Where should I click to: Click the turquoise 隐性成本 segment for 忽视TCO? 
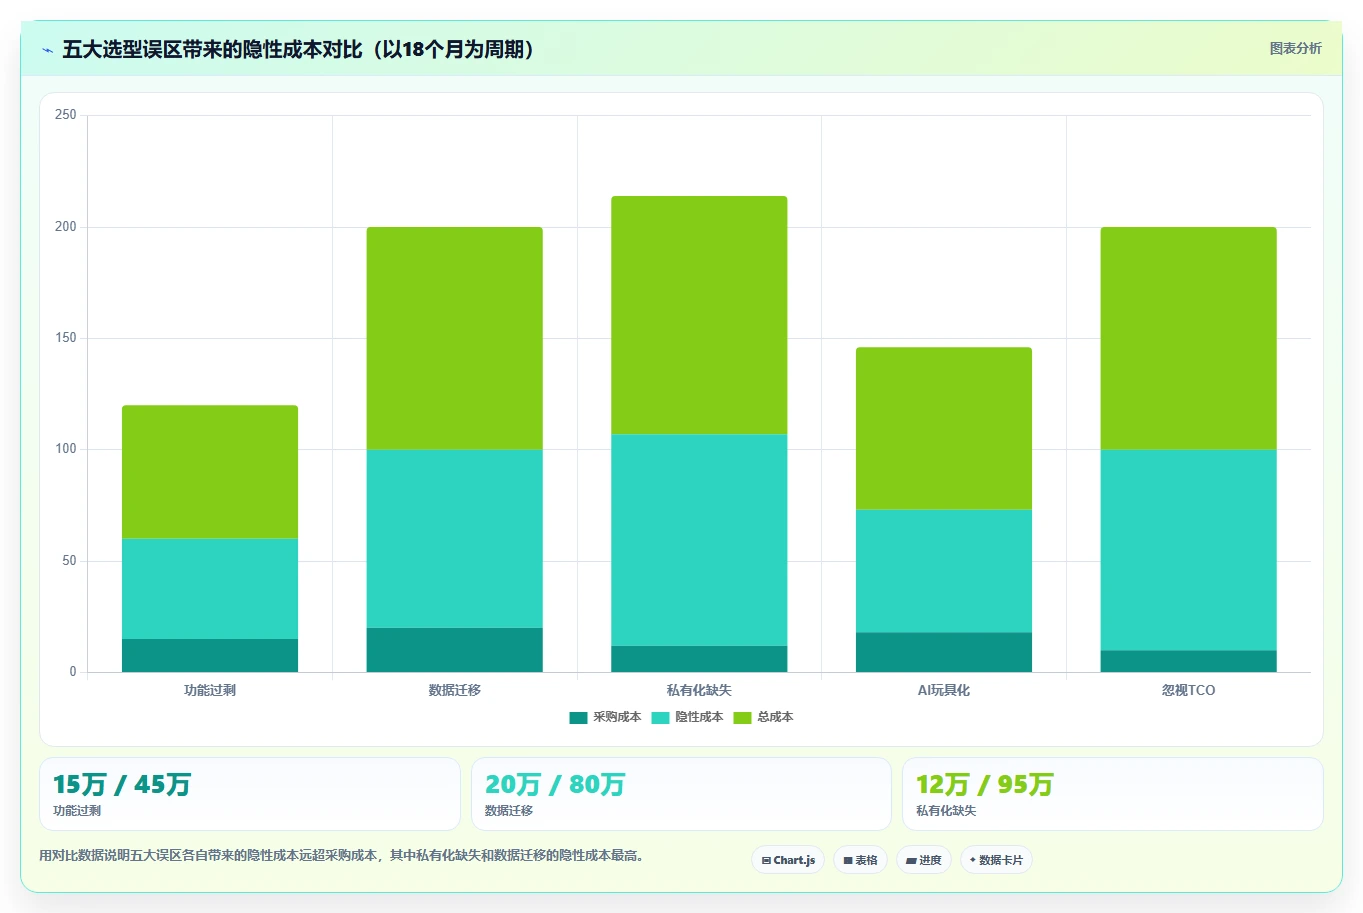(1188, 550)
